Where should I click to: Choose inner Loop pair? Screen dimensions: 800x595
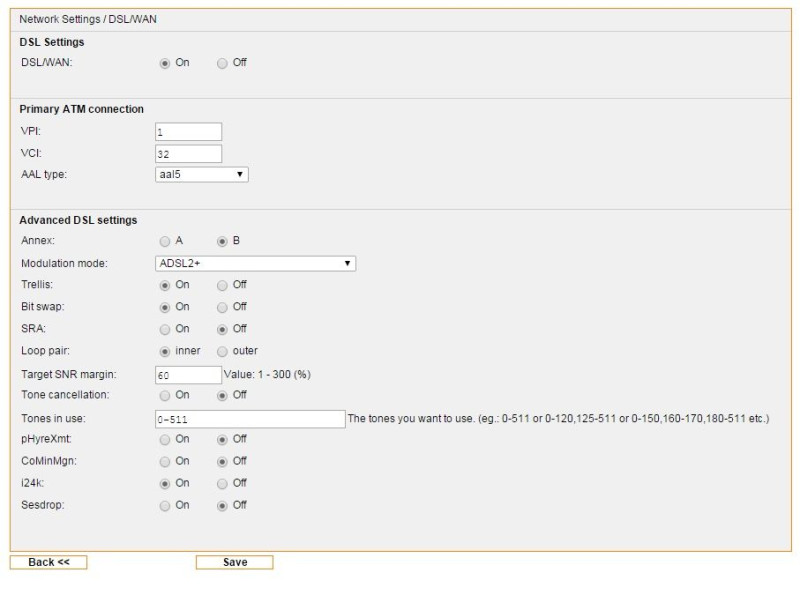click(164, 352)
